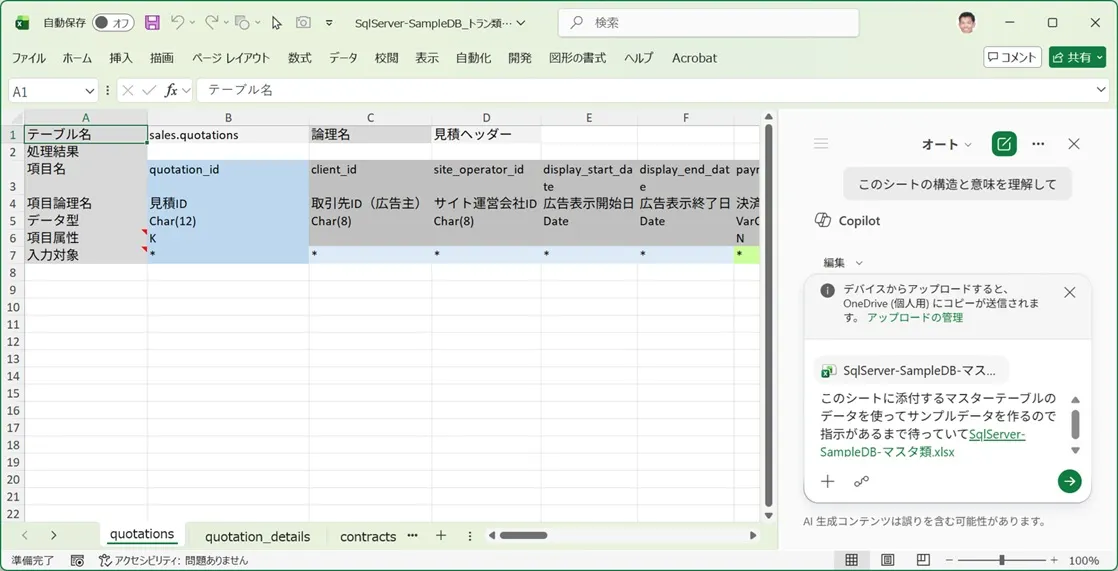Click the camera screenshot icon

[x=303, y=23]
